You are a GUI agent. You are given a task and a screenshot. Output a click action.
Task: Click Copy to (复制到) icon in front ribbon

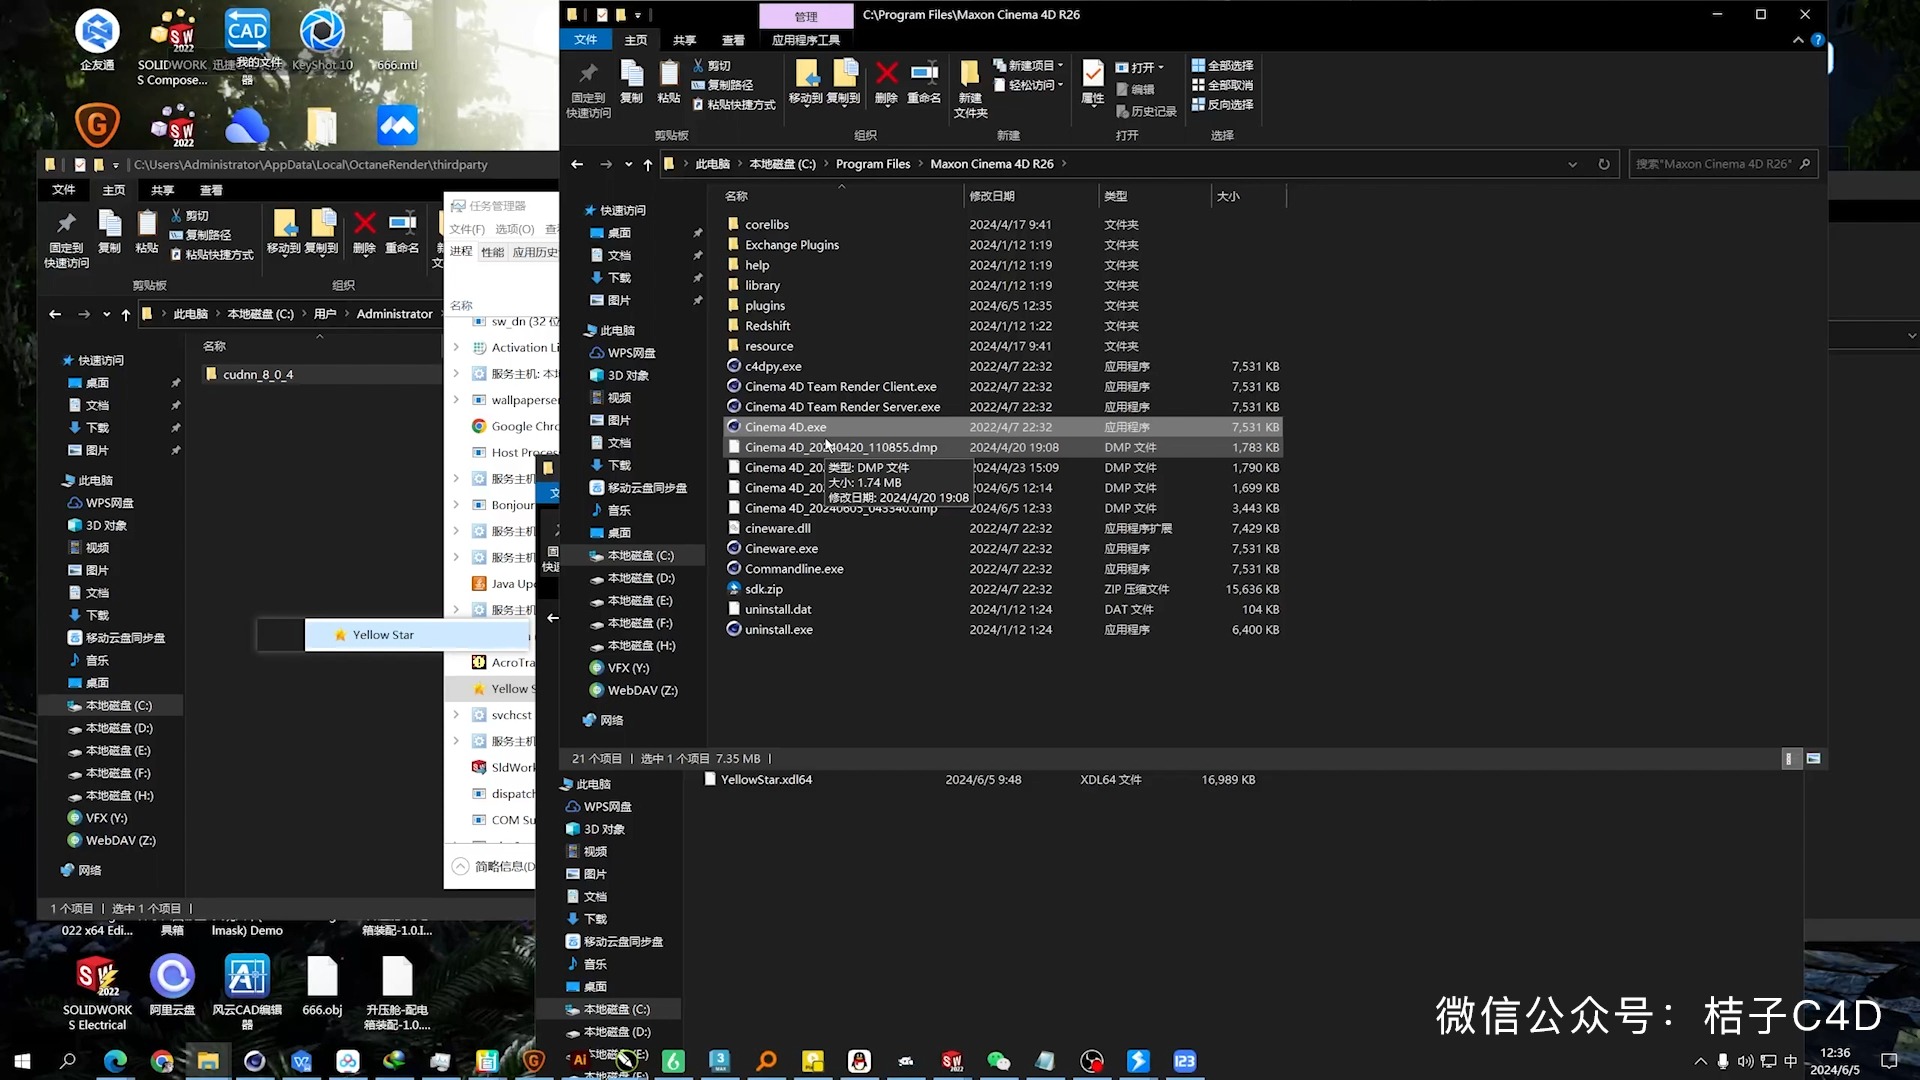coord(844,81)
